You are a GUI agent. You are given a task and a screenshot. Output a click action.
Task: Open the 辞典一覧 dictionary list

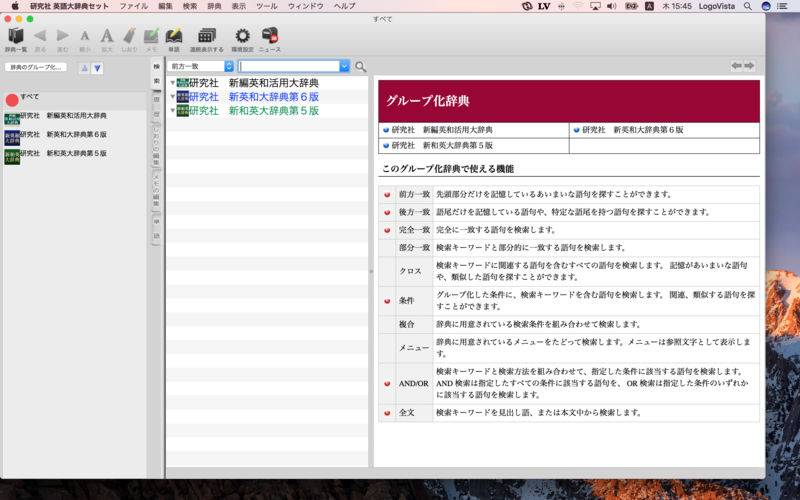coord(16,39)
